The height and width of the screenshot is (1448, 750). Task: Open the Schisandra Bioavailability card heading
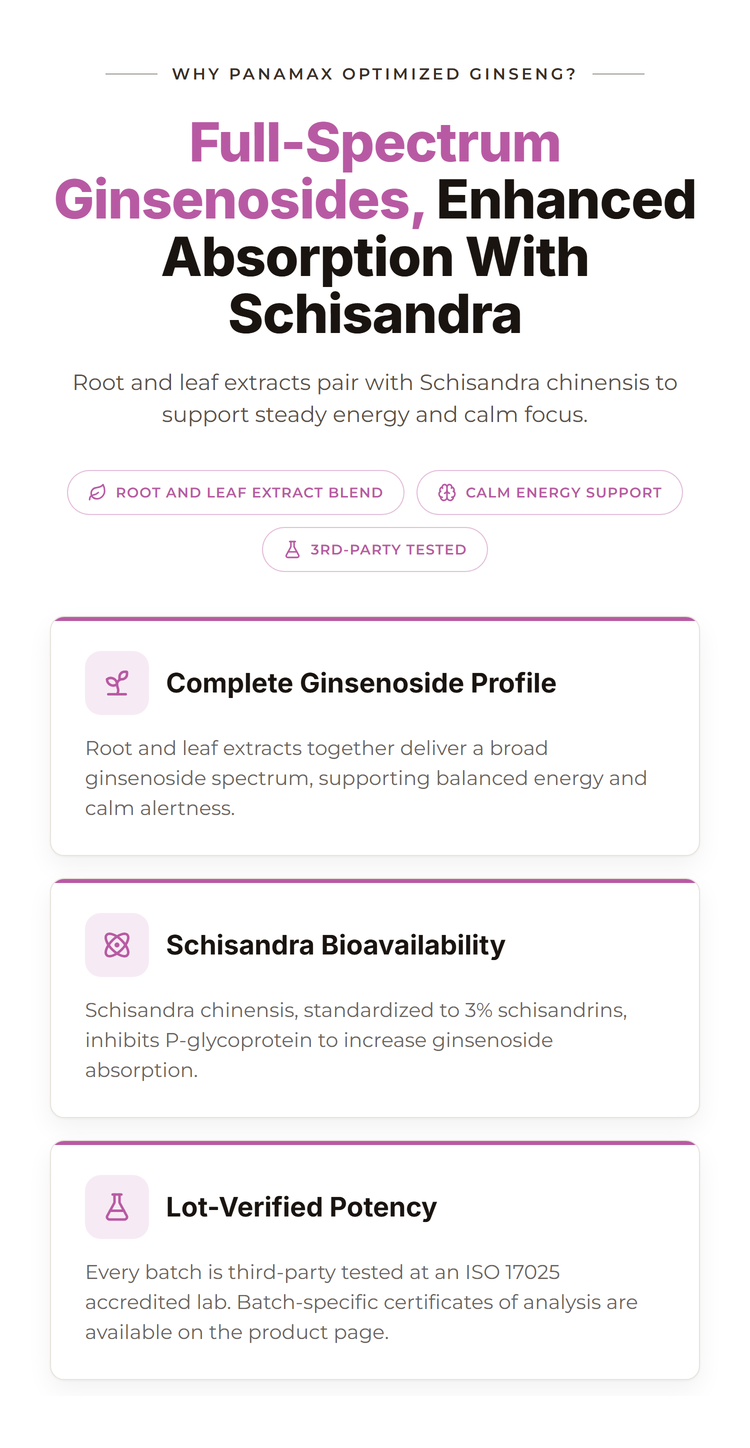tap(336, 945)
